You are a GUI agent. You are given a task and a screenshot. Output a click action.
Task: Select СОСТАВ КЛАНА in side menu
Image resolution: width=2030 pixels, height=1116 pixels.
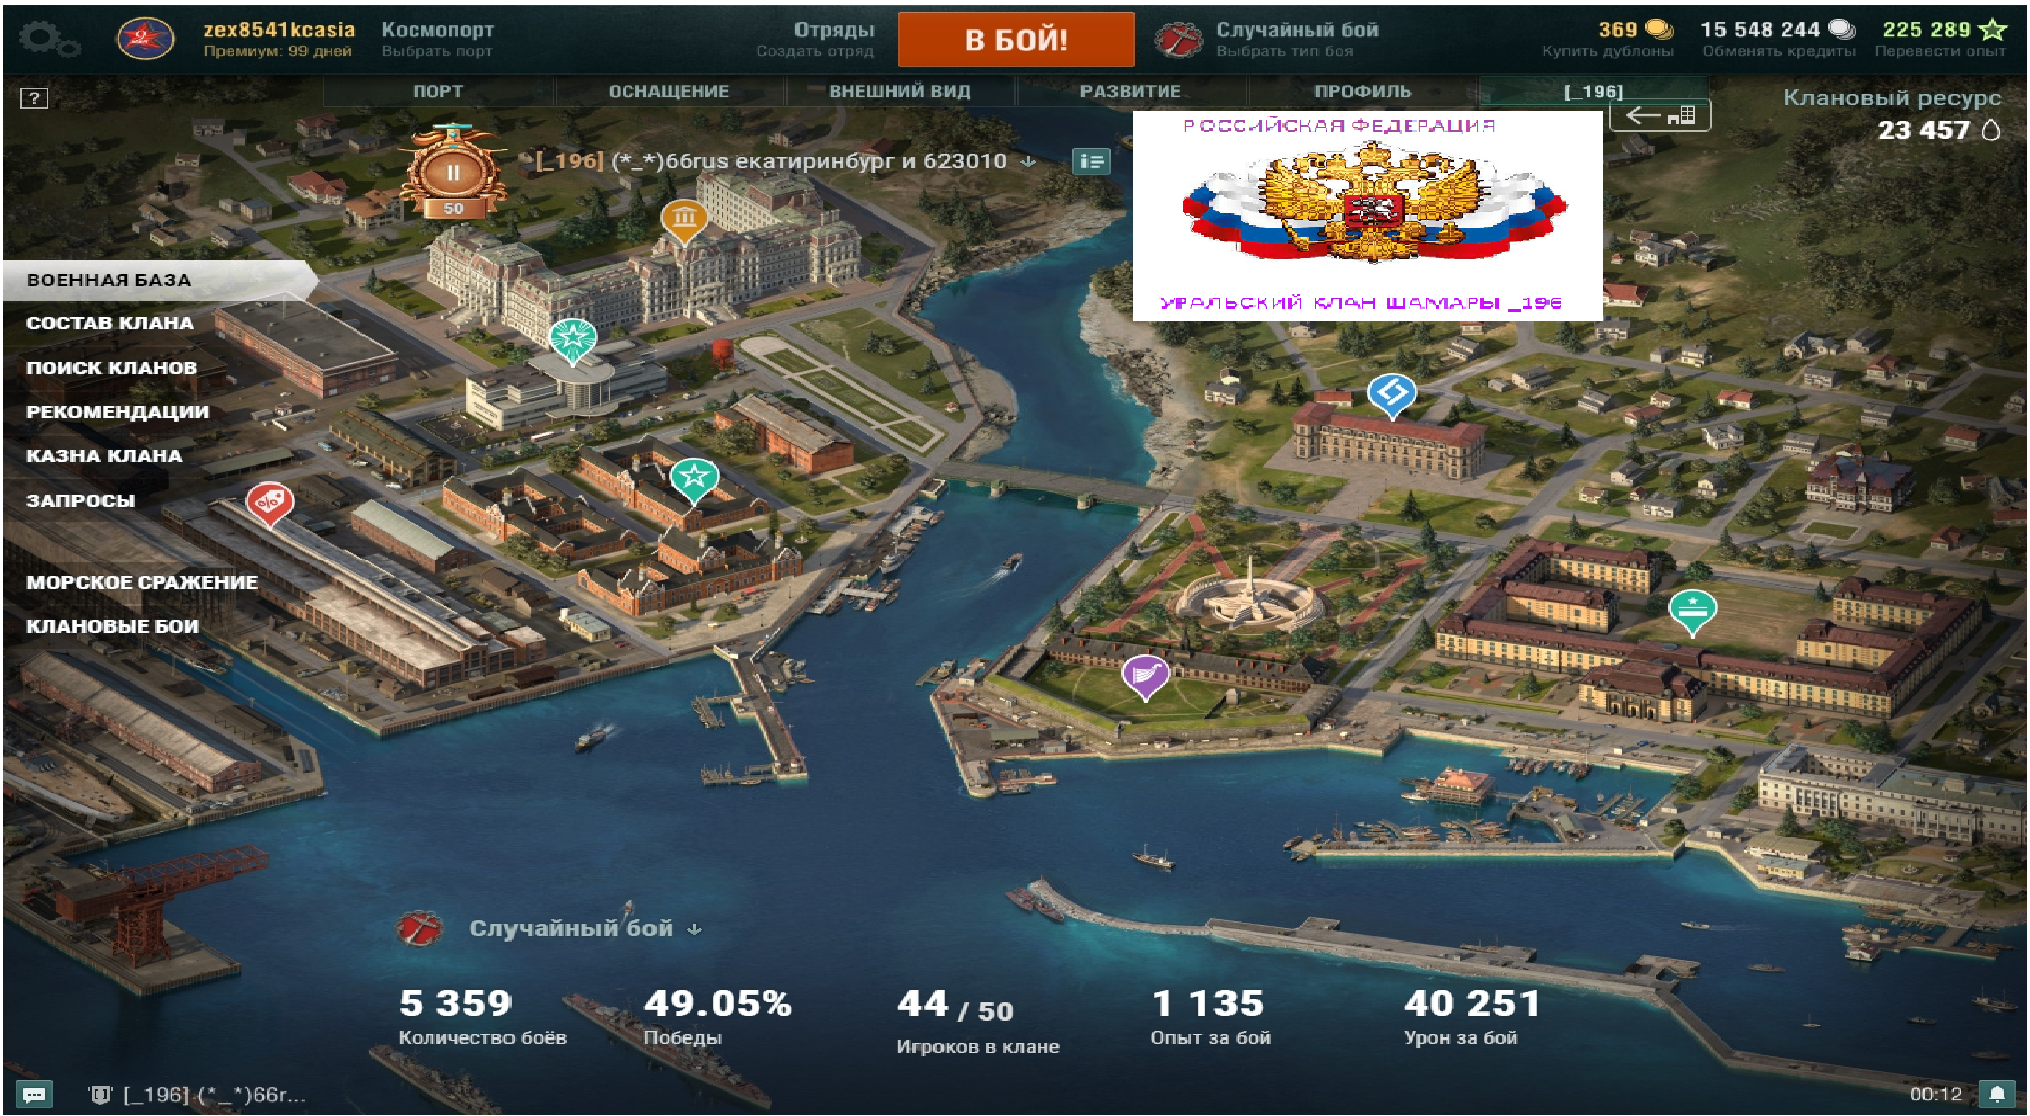pyautogui.click(x=110, y=323)
